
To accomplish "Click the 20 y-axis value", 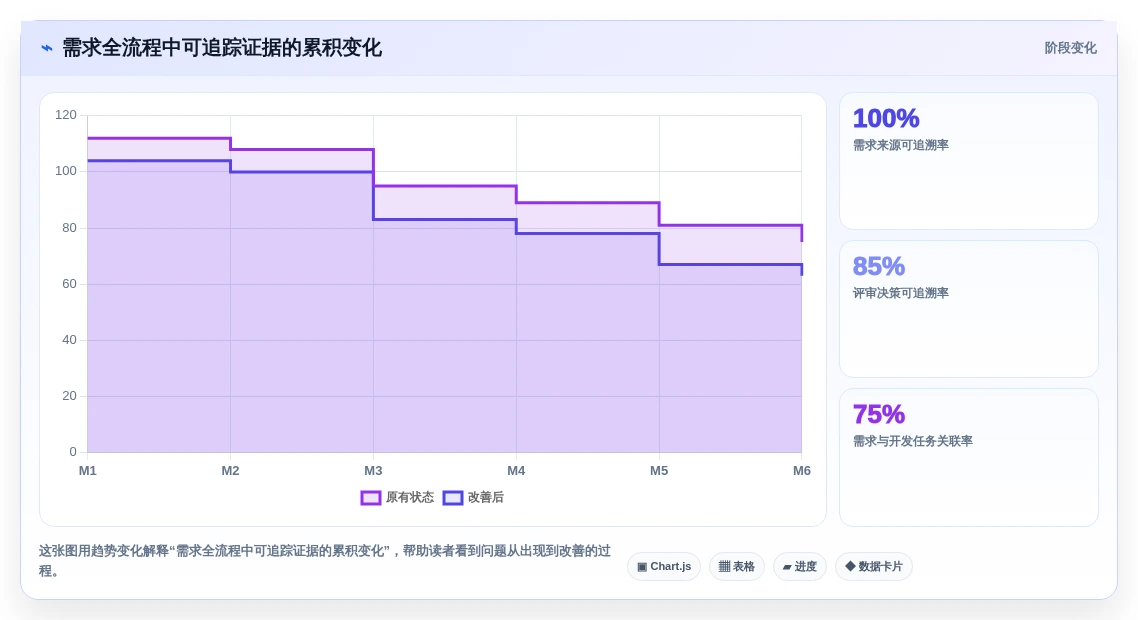I will click(x=69, y=396).
